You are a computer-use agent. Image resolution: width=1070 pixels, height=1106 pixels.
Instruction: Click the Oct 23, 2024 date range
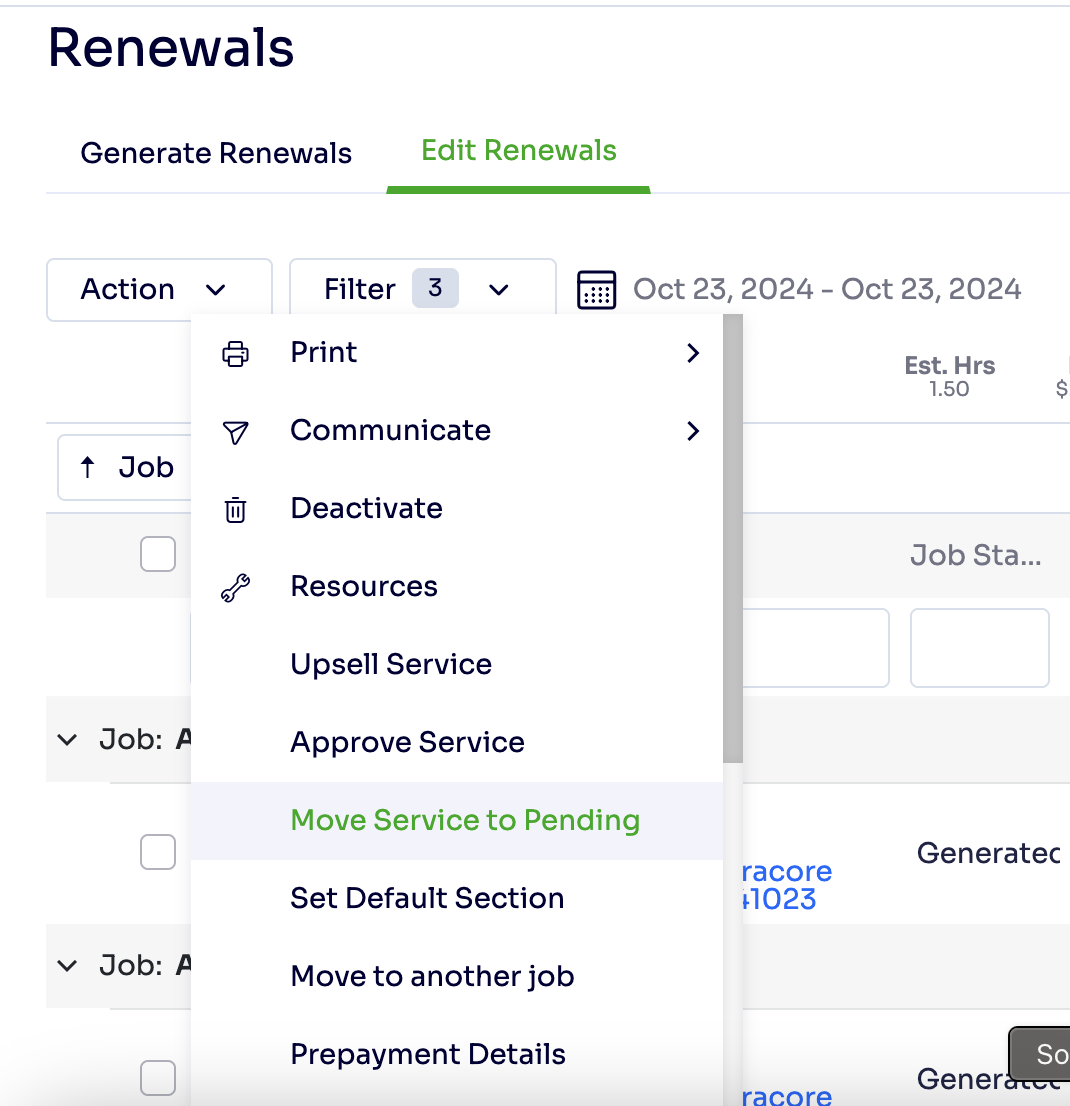click(x=827, y=290)
